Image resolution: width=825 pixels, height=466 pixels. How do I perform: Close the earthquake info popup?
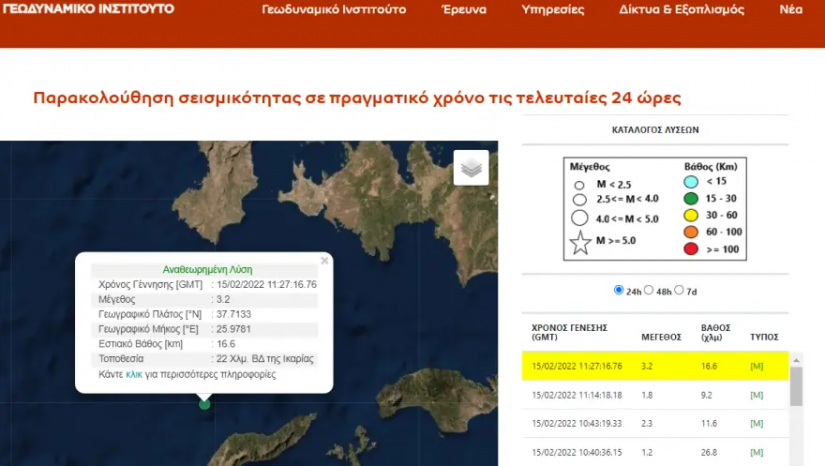[x=324, y=261]
